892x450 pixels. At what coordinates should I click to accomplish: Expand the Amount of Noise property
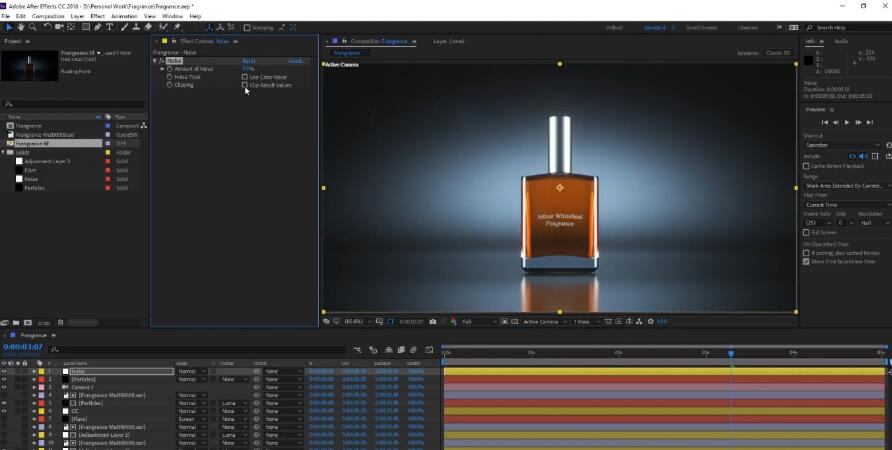[x=163, y=69]
